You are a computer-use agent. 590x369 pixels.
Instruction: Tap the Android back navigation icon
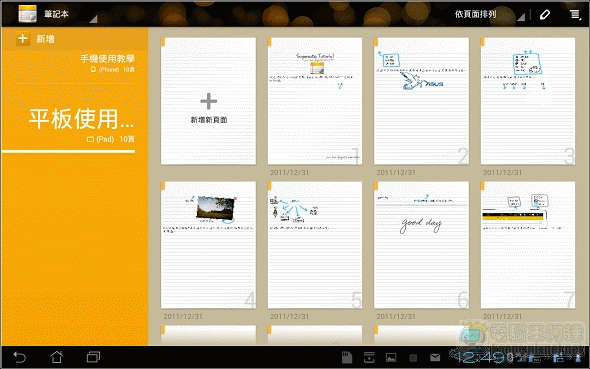(x=20, y=357)
